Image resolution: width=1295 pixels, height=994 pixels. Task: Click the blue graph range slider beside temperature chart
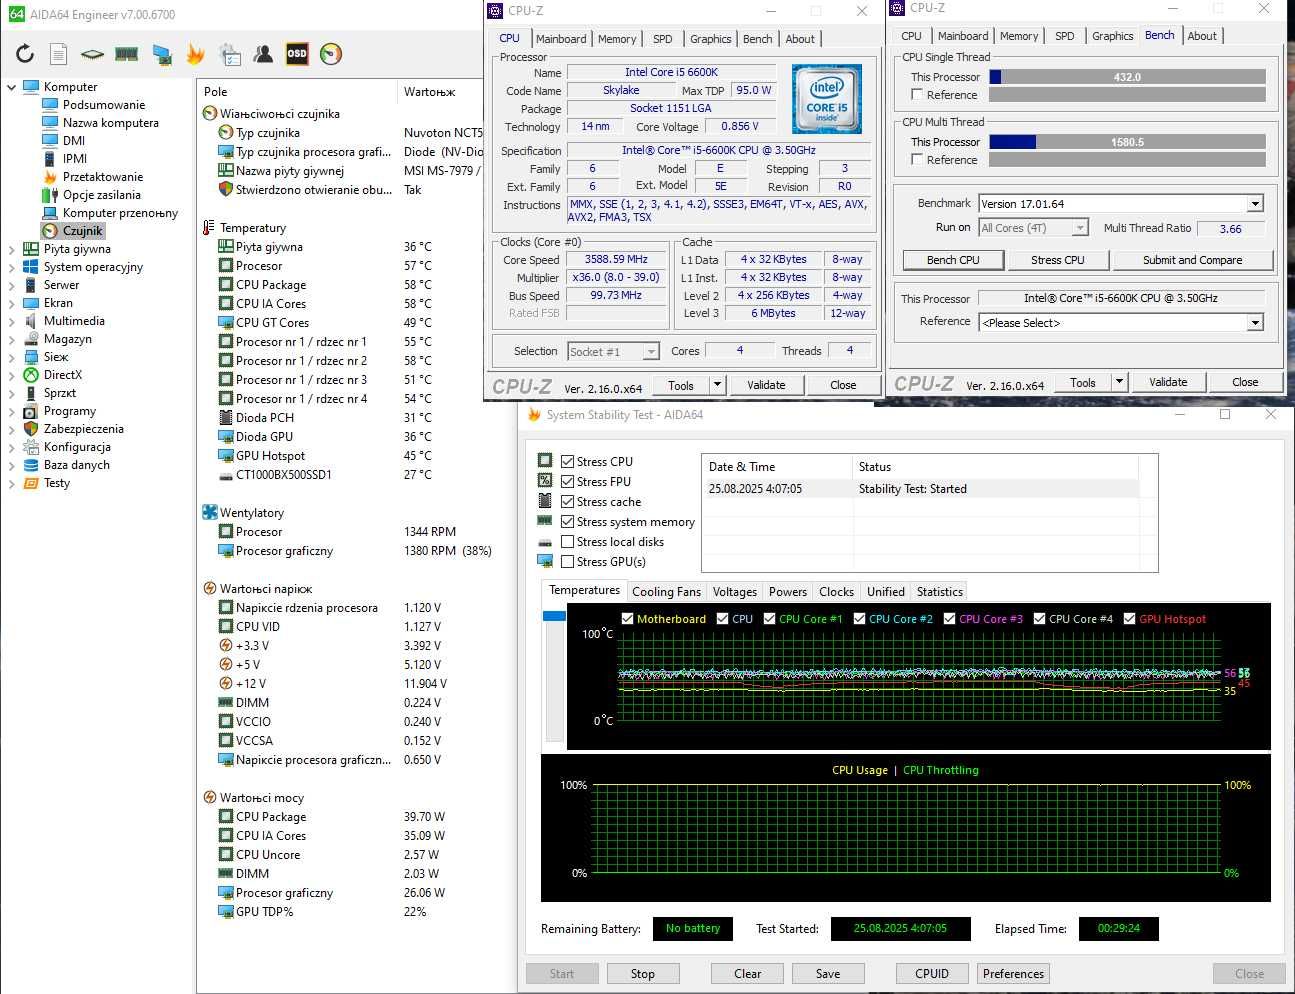pyautogui.click(x=554, y=616)
